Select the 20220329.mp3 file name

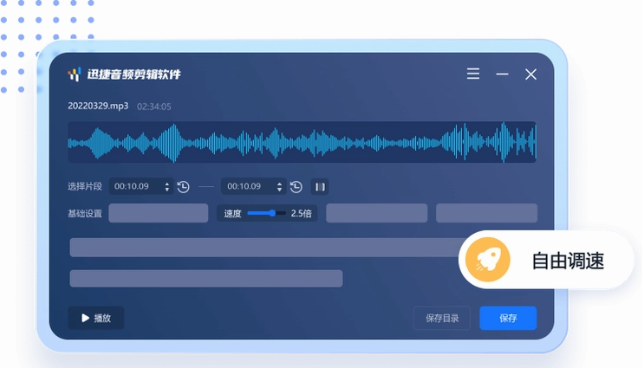coord(98,106)
